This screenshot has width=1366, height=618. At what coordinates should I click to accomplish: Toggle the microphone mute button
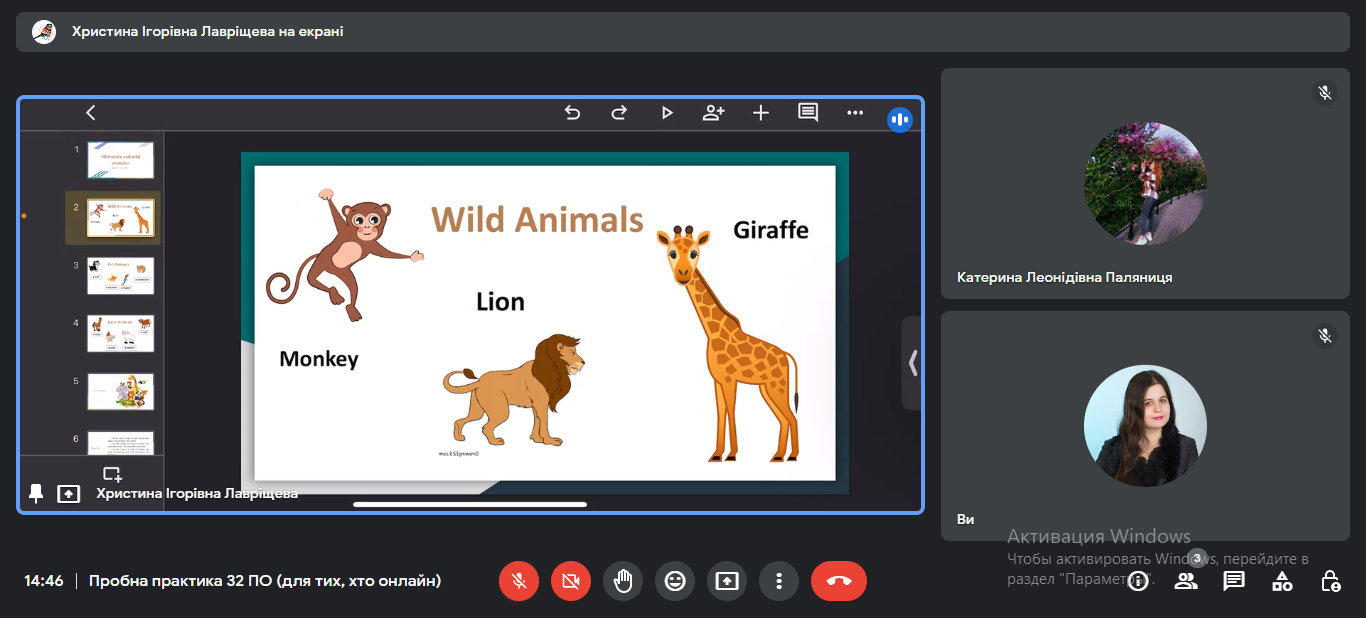point(519,581)
